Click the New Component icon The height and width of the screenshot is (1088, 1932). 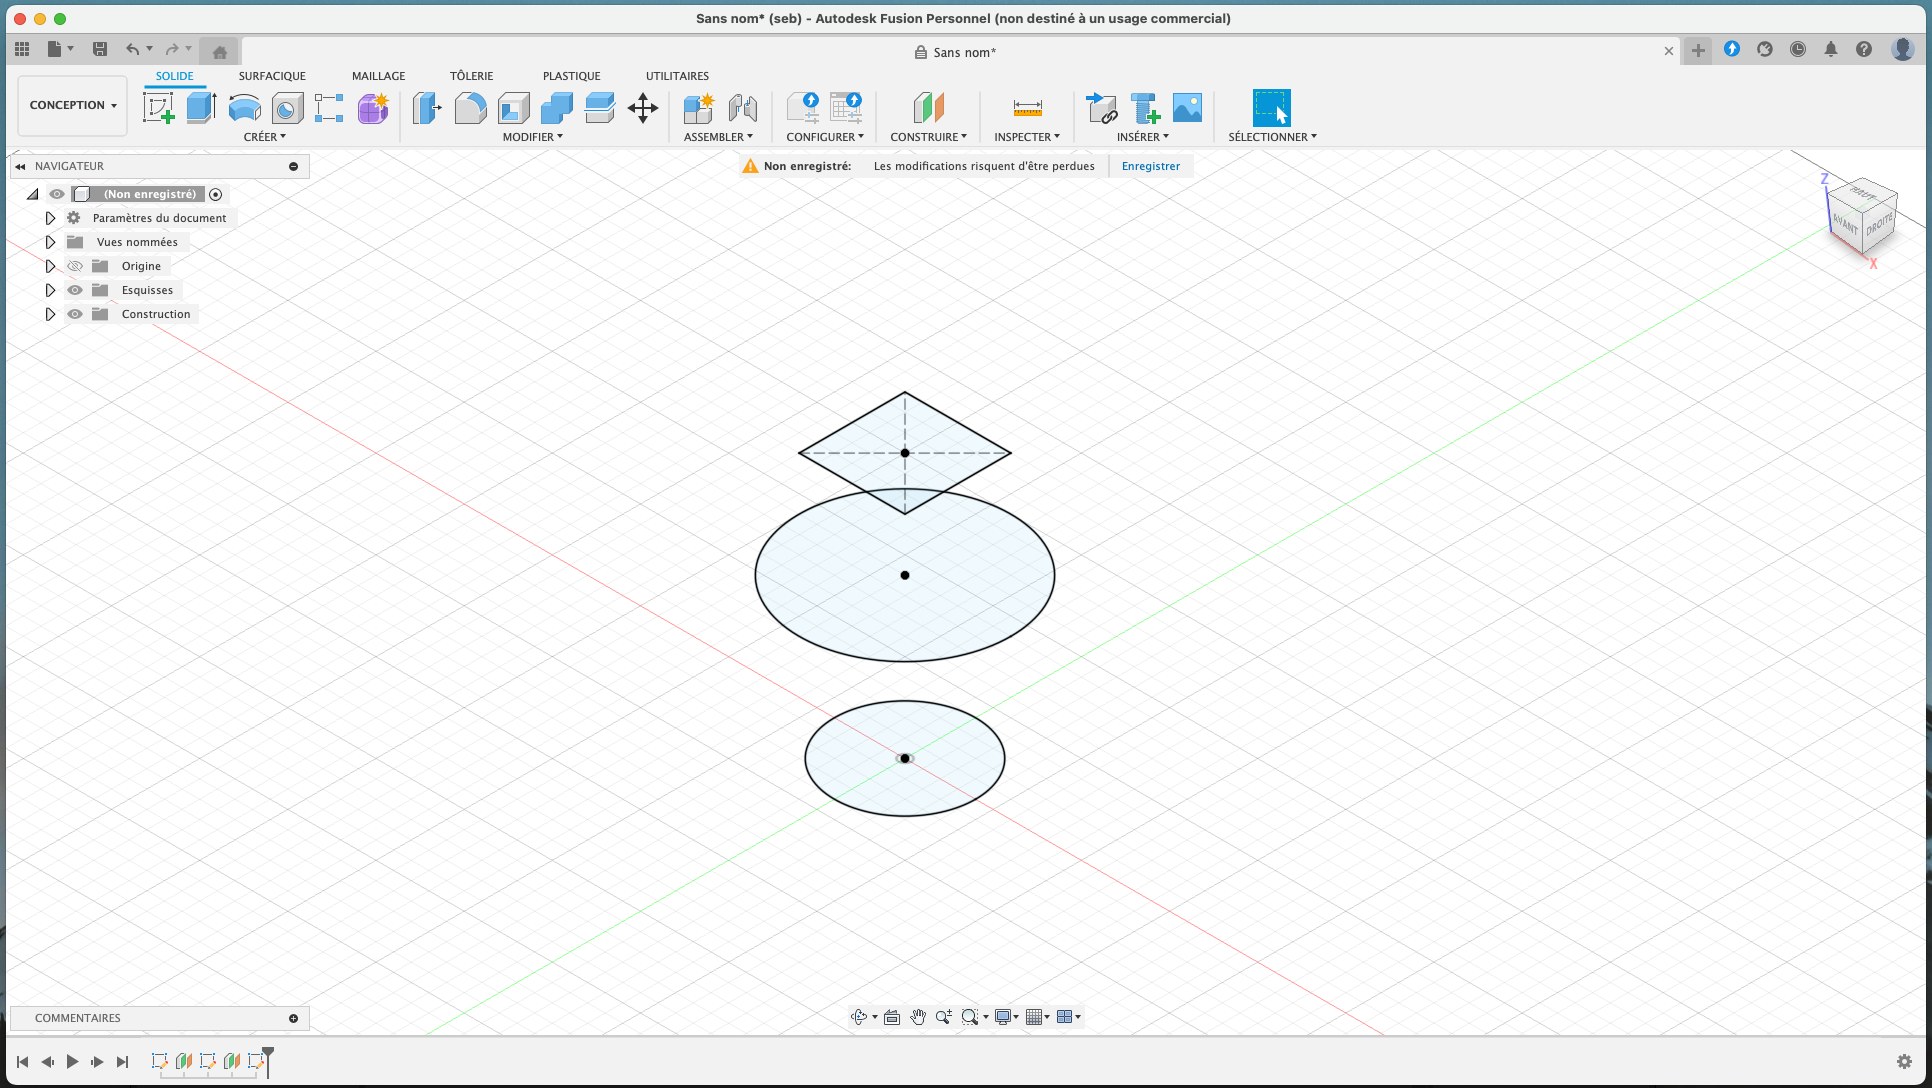[698, 108]
